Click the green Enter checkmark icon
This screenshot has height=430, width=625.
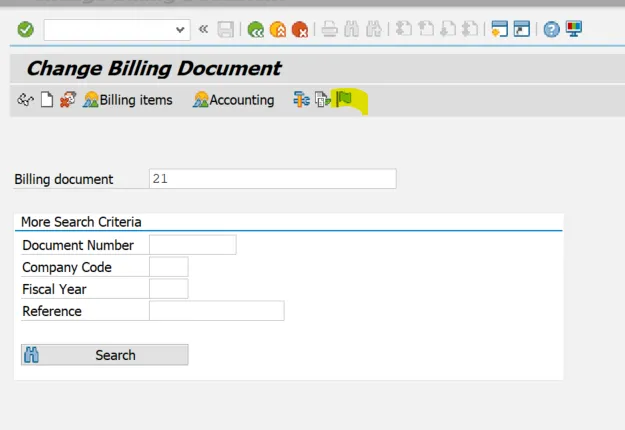[26, 29]
